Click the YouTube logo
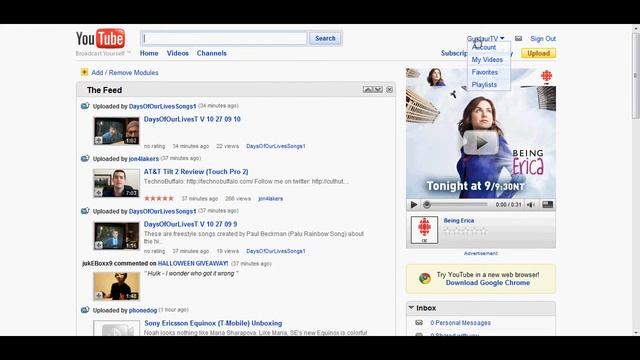640x360 pixels. pyautogui.click(x=100, y=38)
